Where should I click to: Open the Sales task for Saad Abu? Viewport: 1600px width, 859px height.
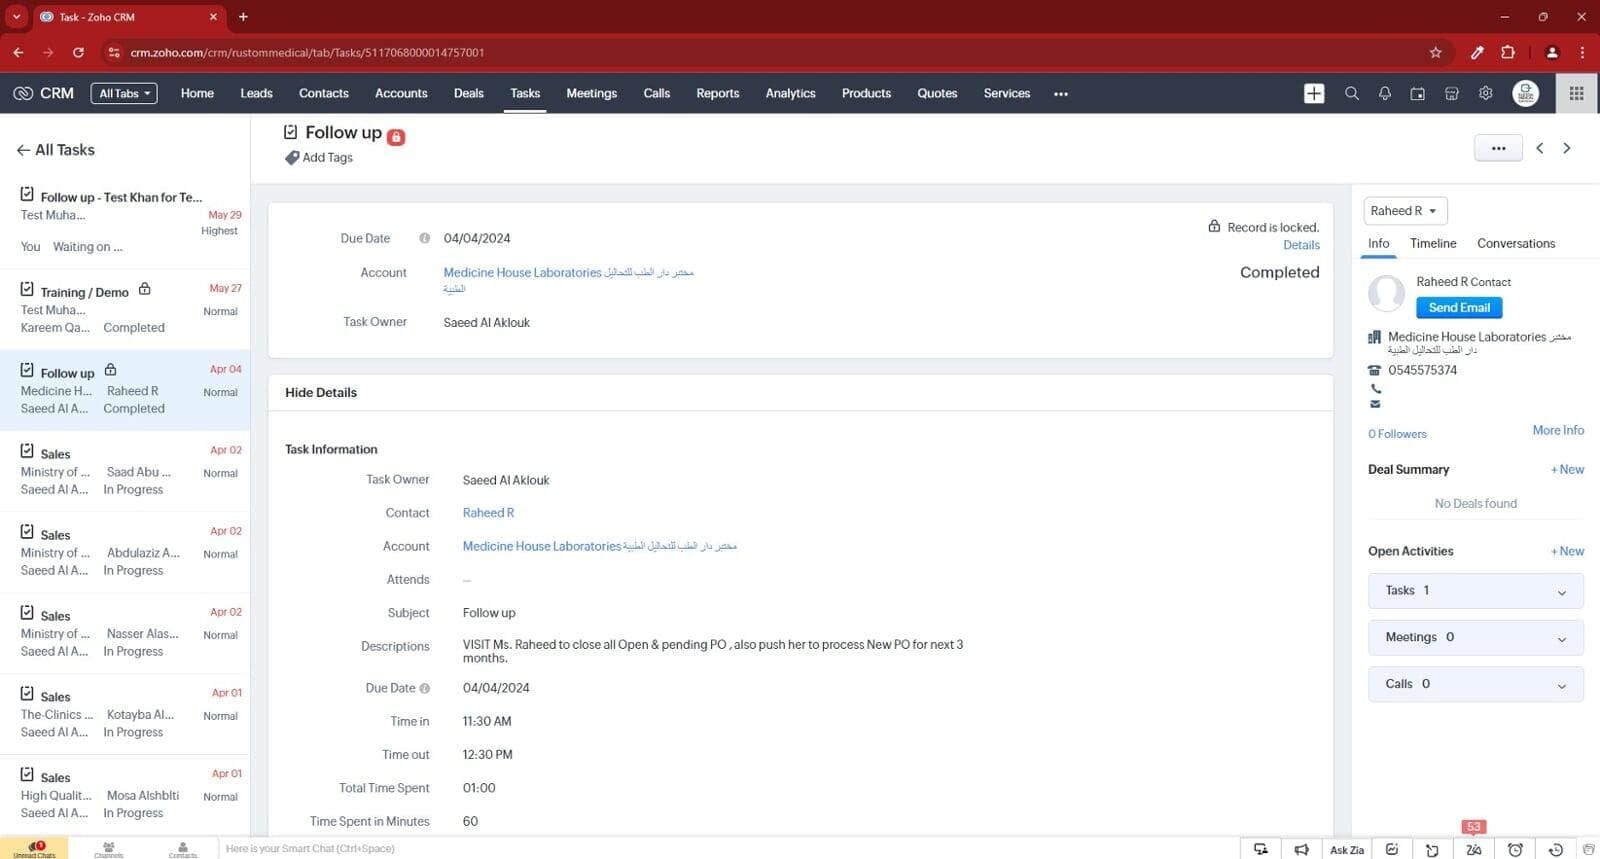[125, 471]
